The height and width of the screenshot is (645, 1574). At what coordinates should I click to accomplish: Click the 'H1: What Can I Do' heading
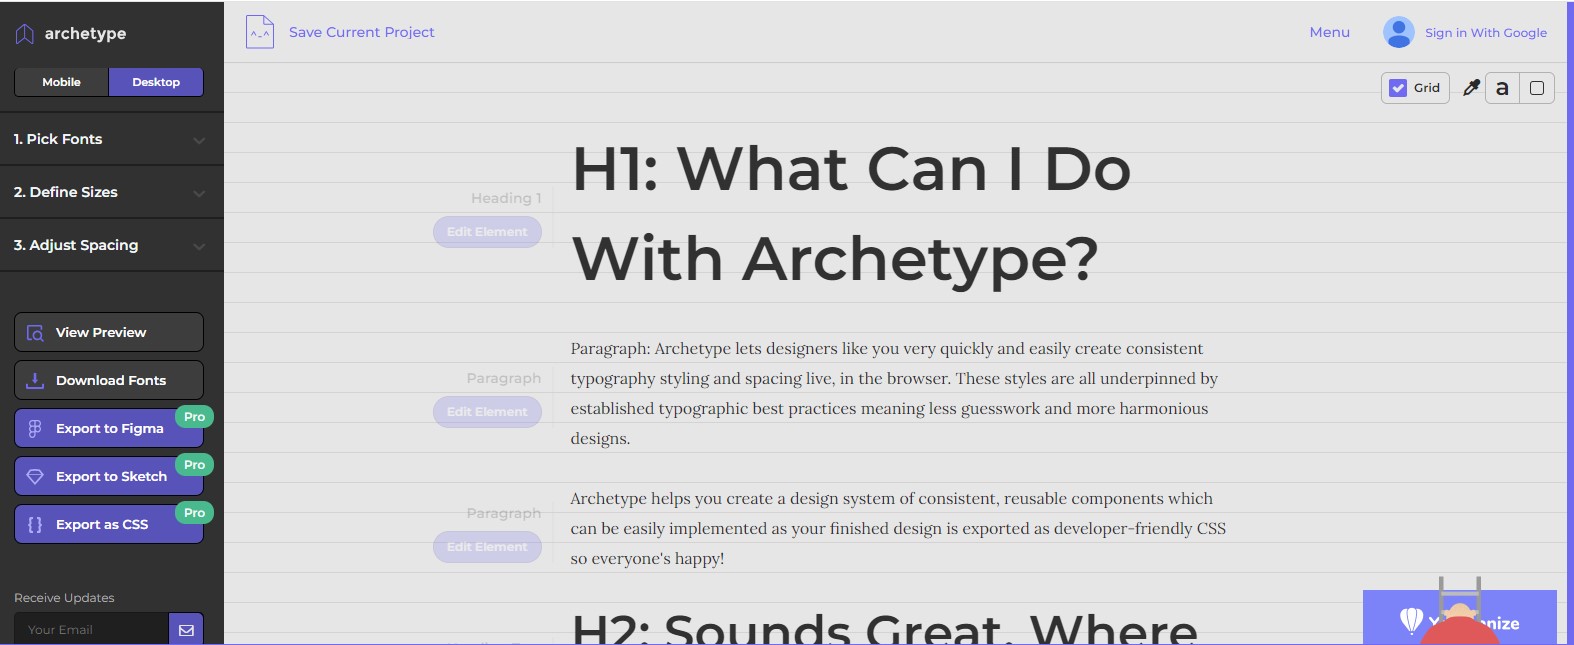point(851,213)
